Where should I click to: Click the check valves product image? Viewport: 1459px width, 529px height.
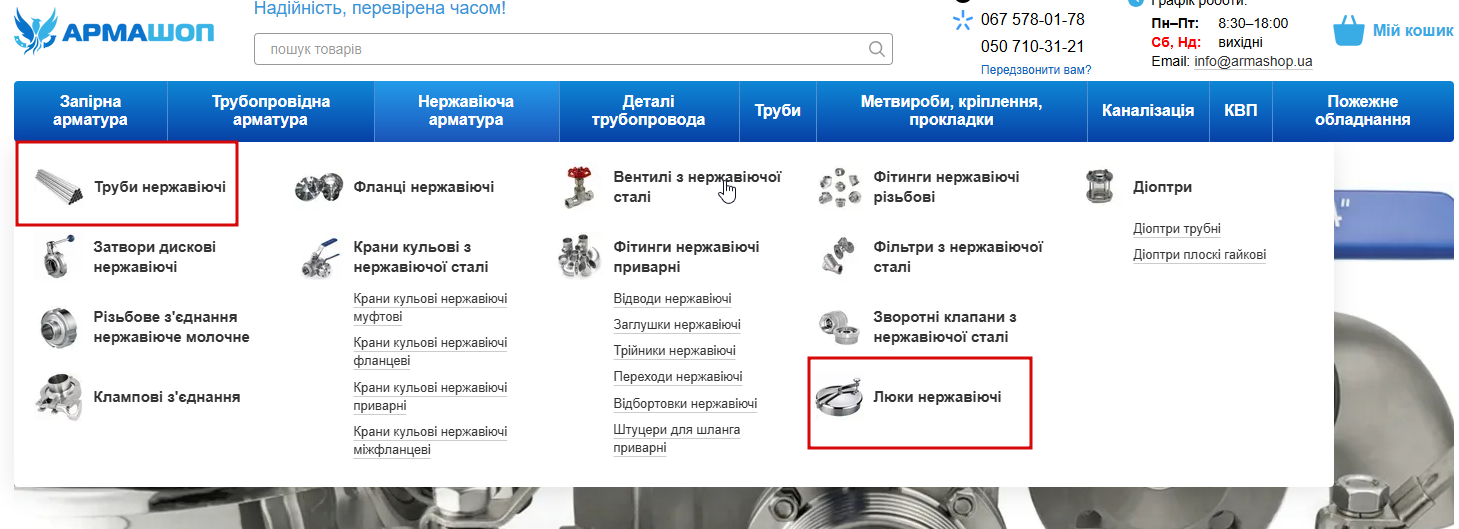[838, 327]
